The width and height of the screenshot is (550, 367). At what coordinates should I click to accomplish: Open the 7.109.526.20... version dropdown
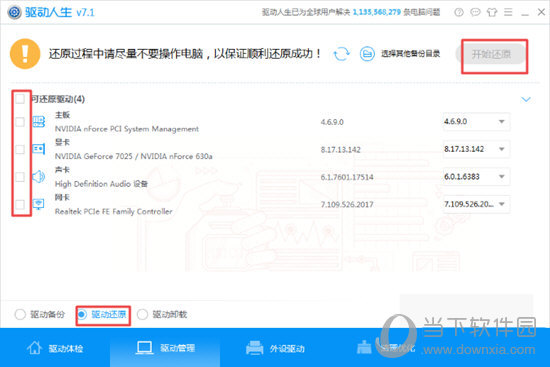(x=476, y=204)
